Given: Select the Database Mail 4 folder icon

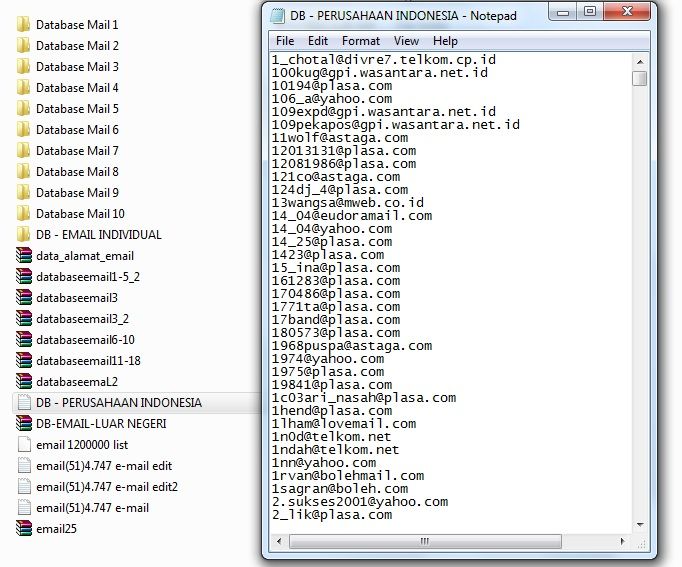Looking at the screenshot, I should click(24, 87).
